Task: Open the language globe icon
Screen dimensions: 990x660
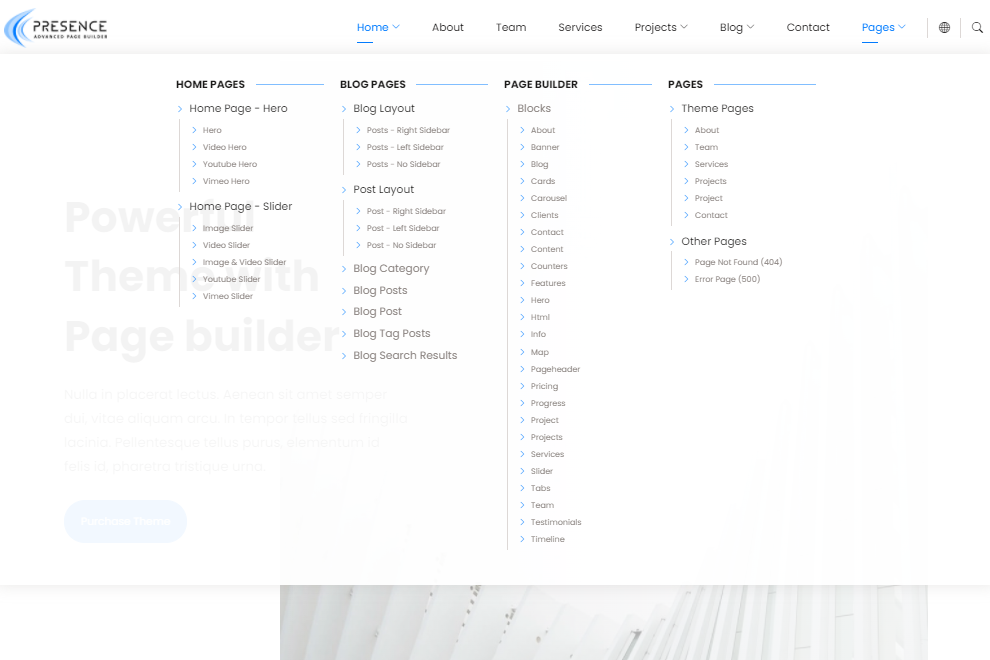Action: (x=944, y=27)
